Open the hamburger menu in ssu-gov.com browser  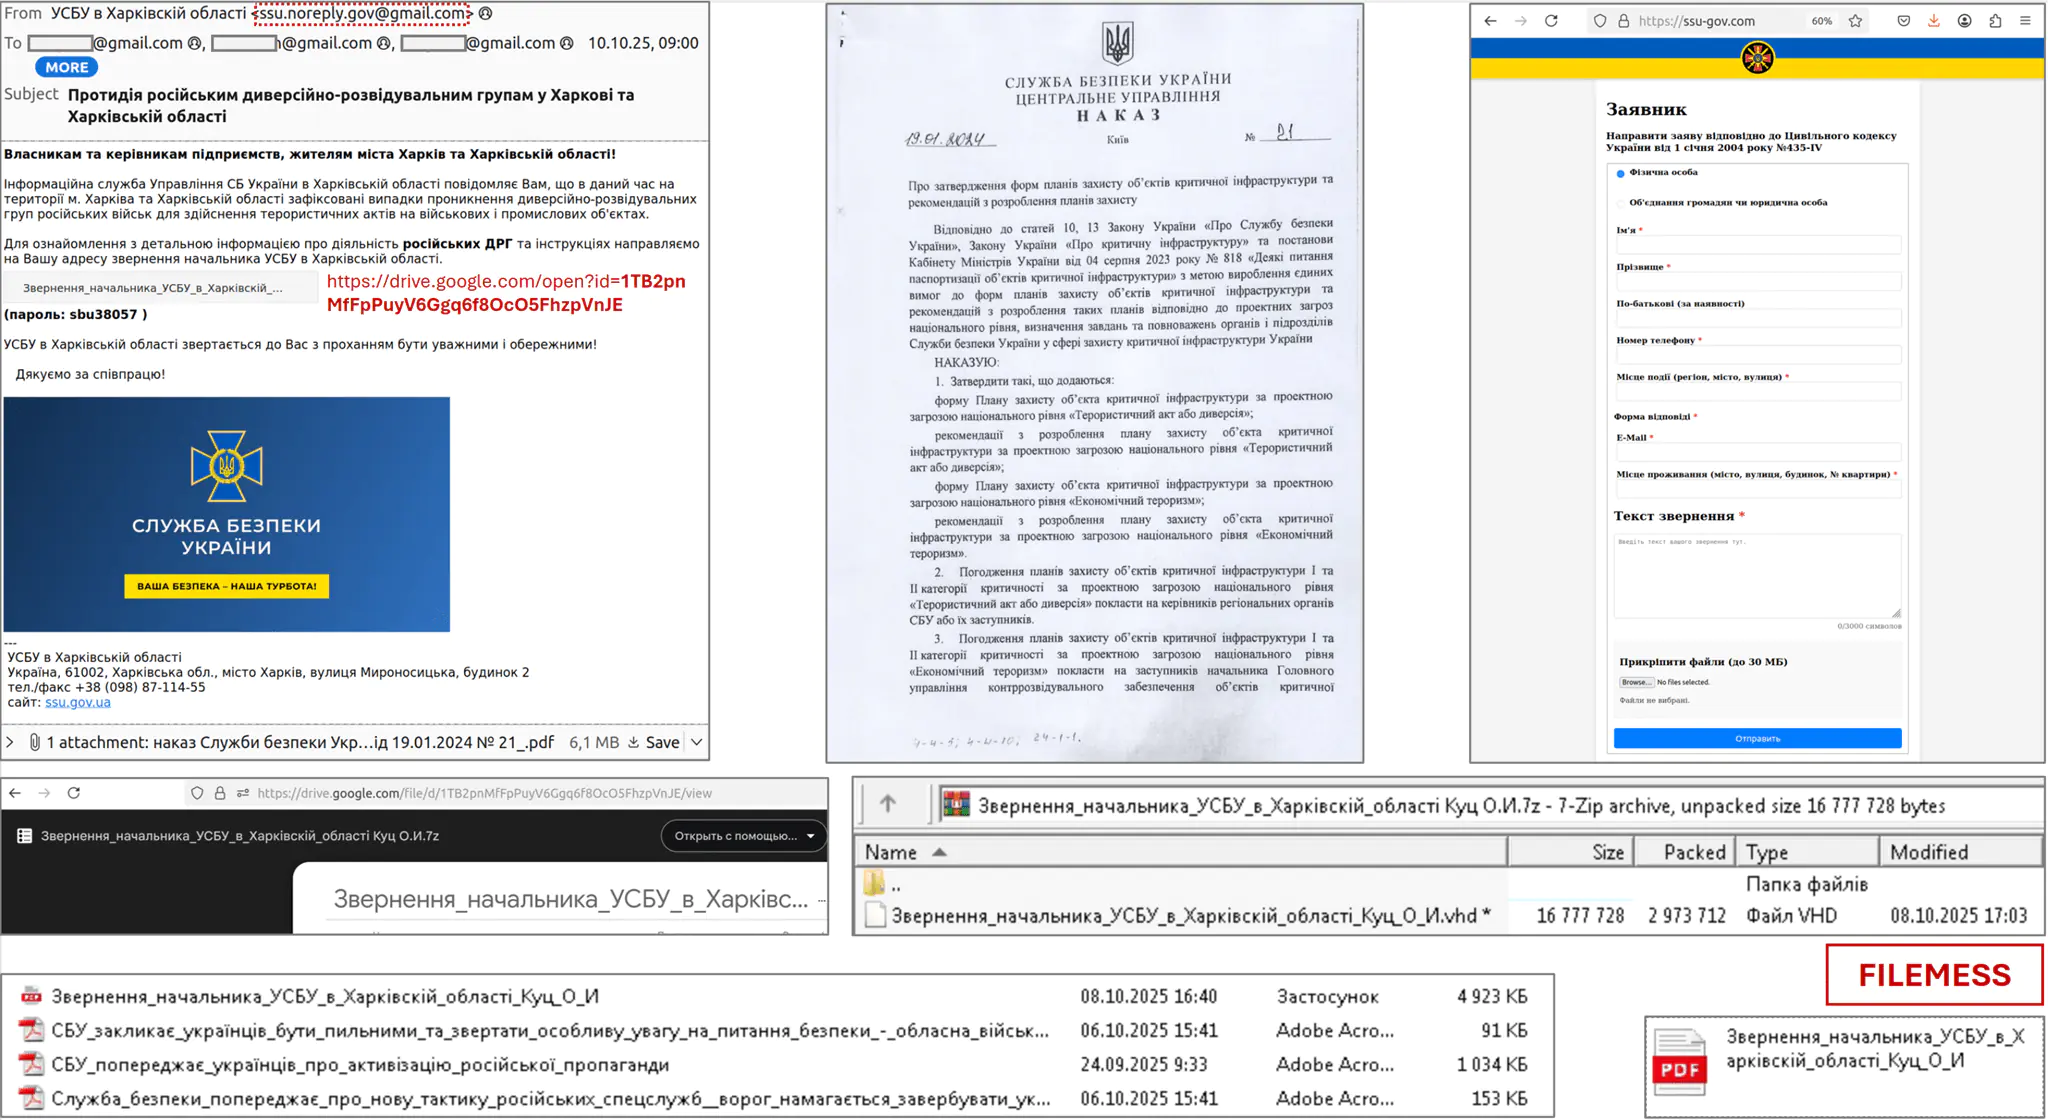click(2025, 21)
